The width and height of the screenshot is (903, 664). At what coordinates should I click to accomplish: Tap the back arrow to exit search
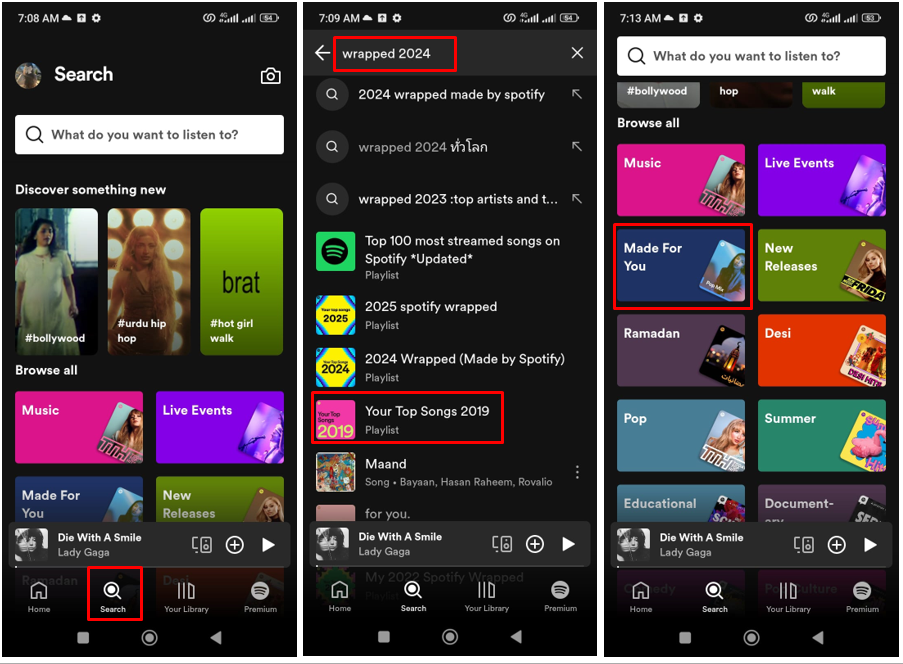click(321, 52)
